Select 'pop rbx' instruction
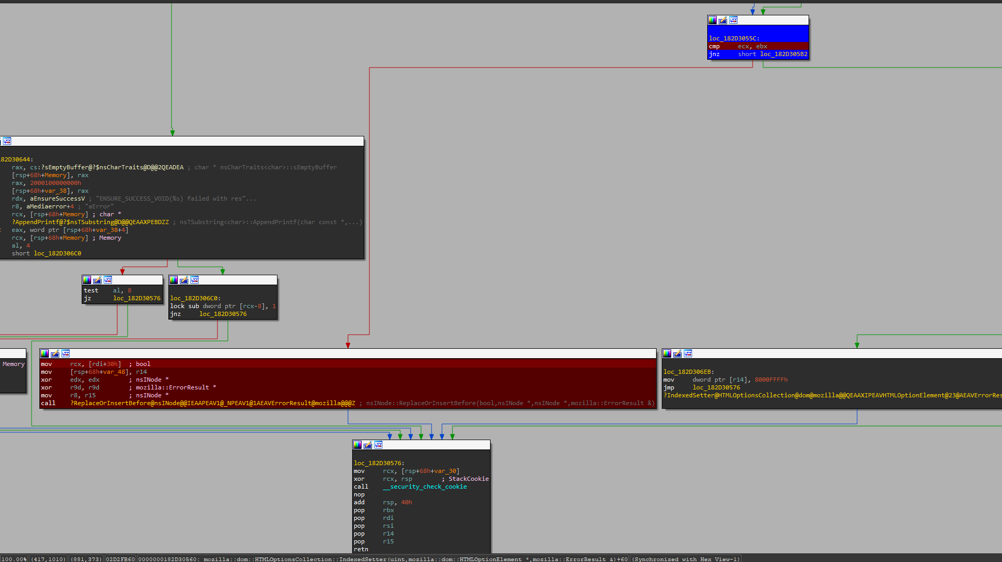Viewport: 1002px width, 562px height. coord(374,511)
